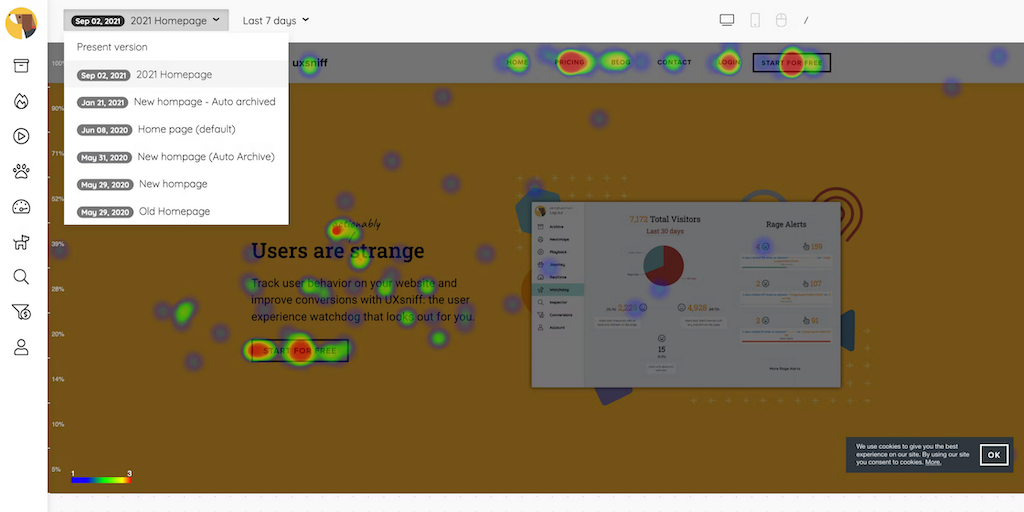Click the heatmap color intensity legend bar

[101, 480]
